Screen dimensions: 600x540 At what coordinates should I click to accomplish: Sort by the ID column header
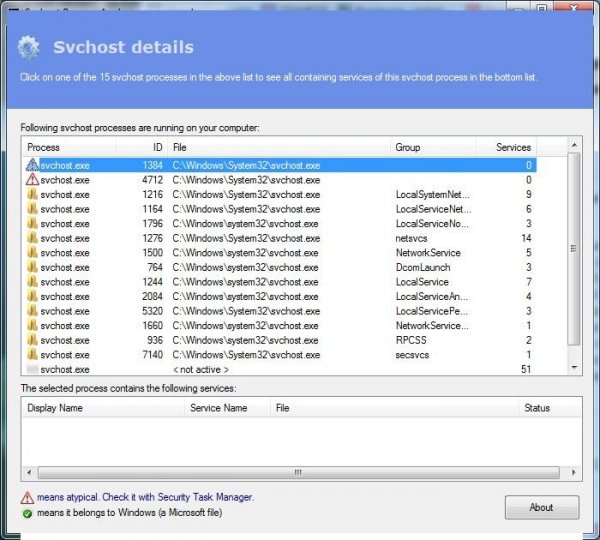click(x=142, y=147)
